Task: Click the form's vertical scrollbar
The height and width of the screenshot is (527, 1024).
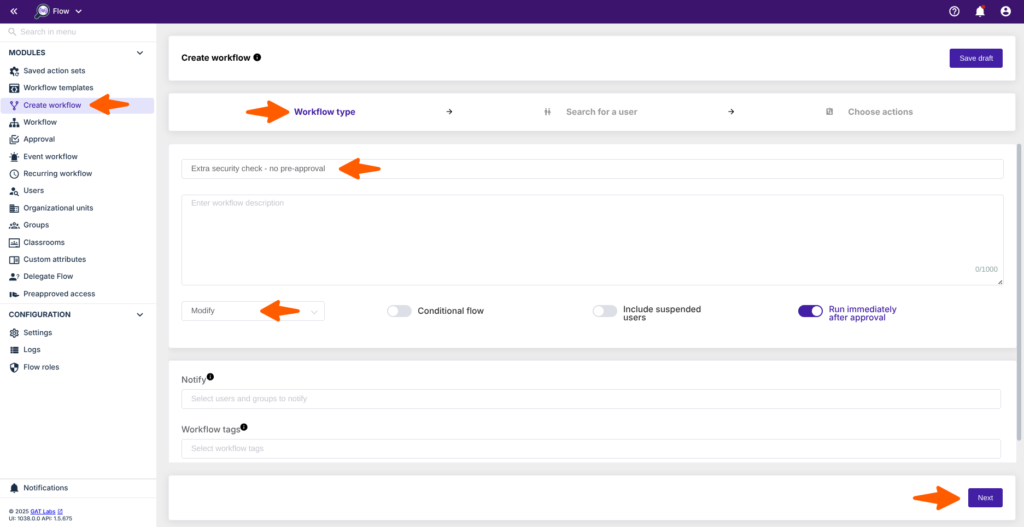Action: (1020, 292)
